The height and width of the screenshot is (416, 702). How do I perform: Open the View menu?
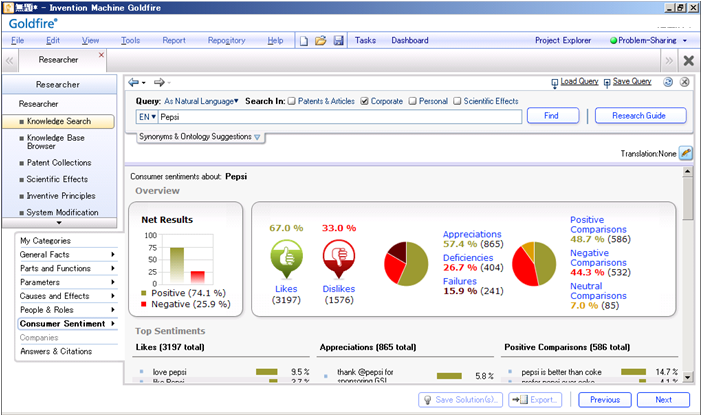coord(90,40)
